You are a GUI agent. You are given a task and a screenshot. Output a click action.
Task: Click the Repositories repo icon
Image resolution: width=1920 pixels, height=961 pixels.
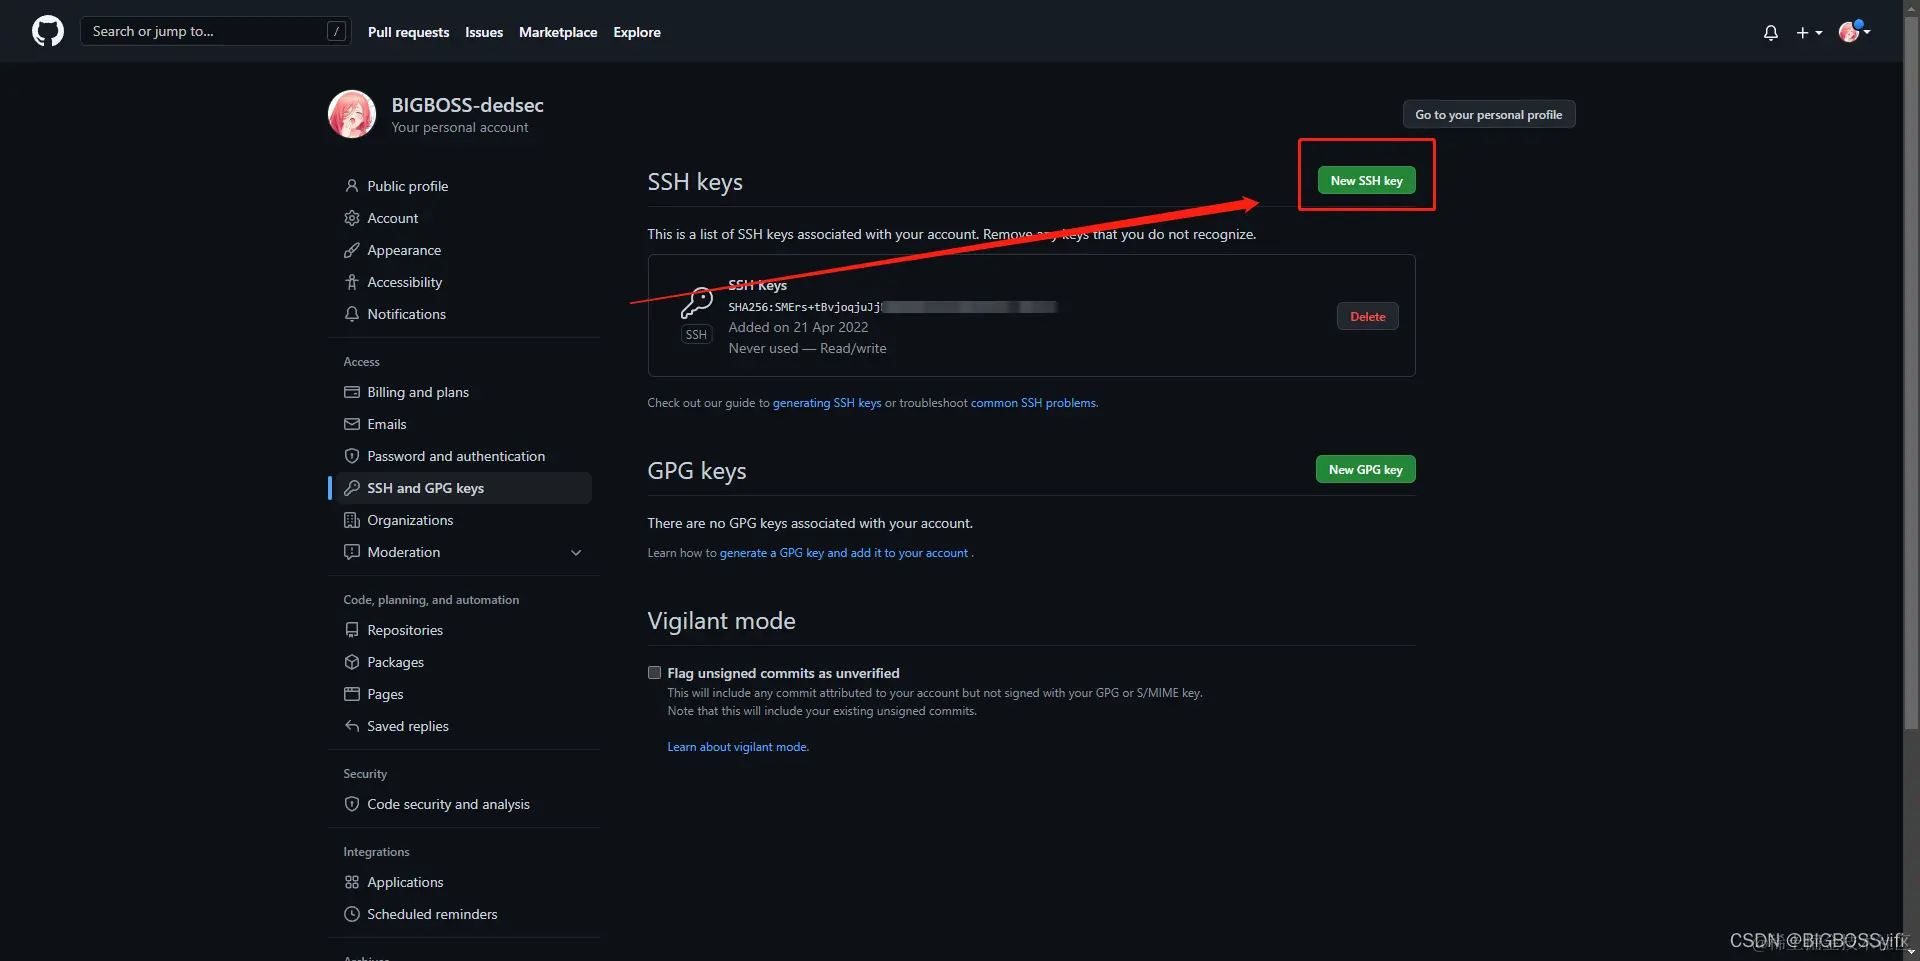[352, 630]
